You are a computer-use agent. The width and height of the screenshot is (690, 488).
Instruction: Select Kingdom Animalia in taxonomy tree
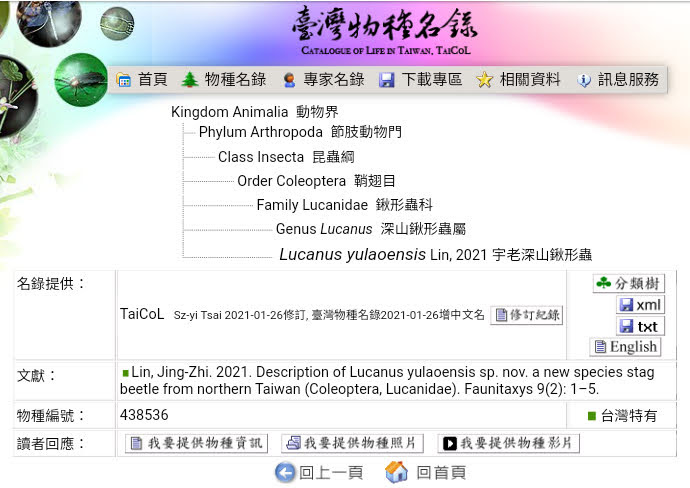tap(255, 112)
